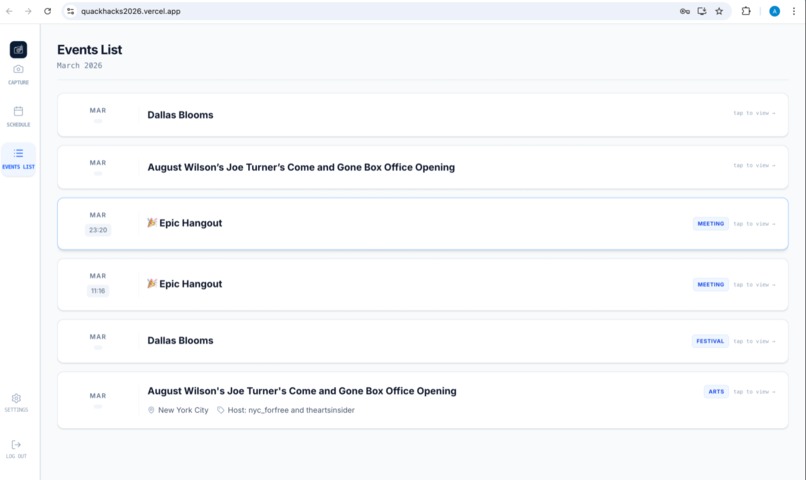Open the Epic Hangout event at 11:16

(423, 284)
